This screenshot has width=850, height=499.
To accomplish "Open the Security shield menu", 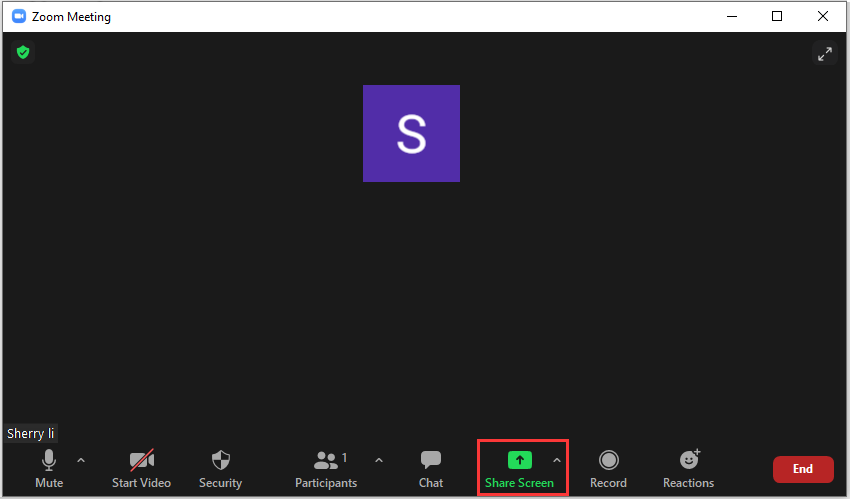I will (221, 469).
